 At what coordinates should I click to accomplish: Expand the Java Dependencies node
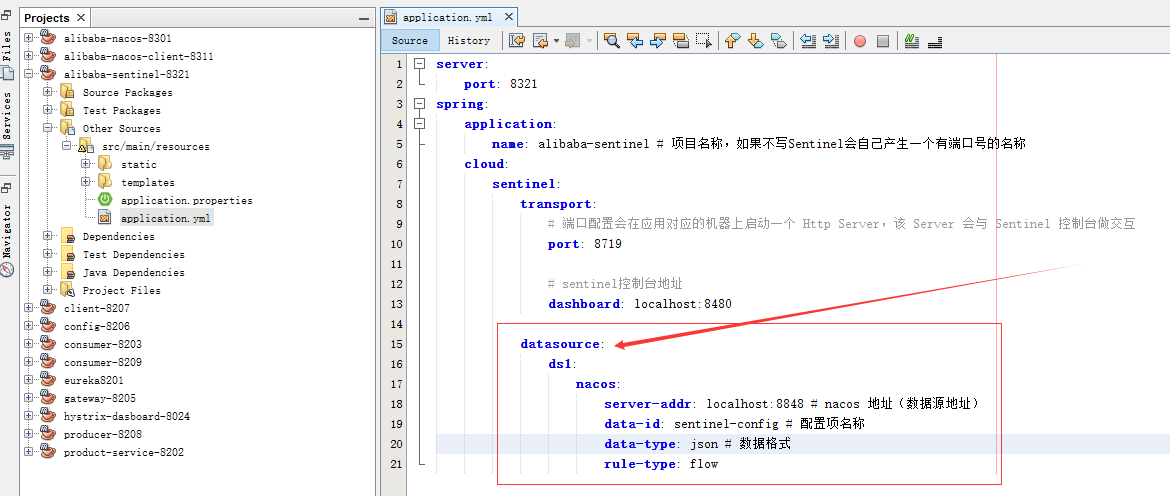click(x=47, y=271)
